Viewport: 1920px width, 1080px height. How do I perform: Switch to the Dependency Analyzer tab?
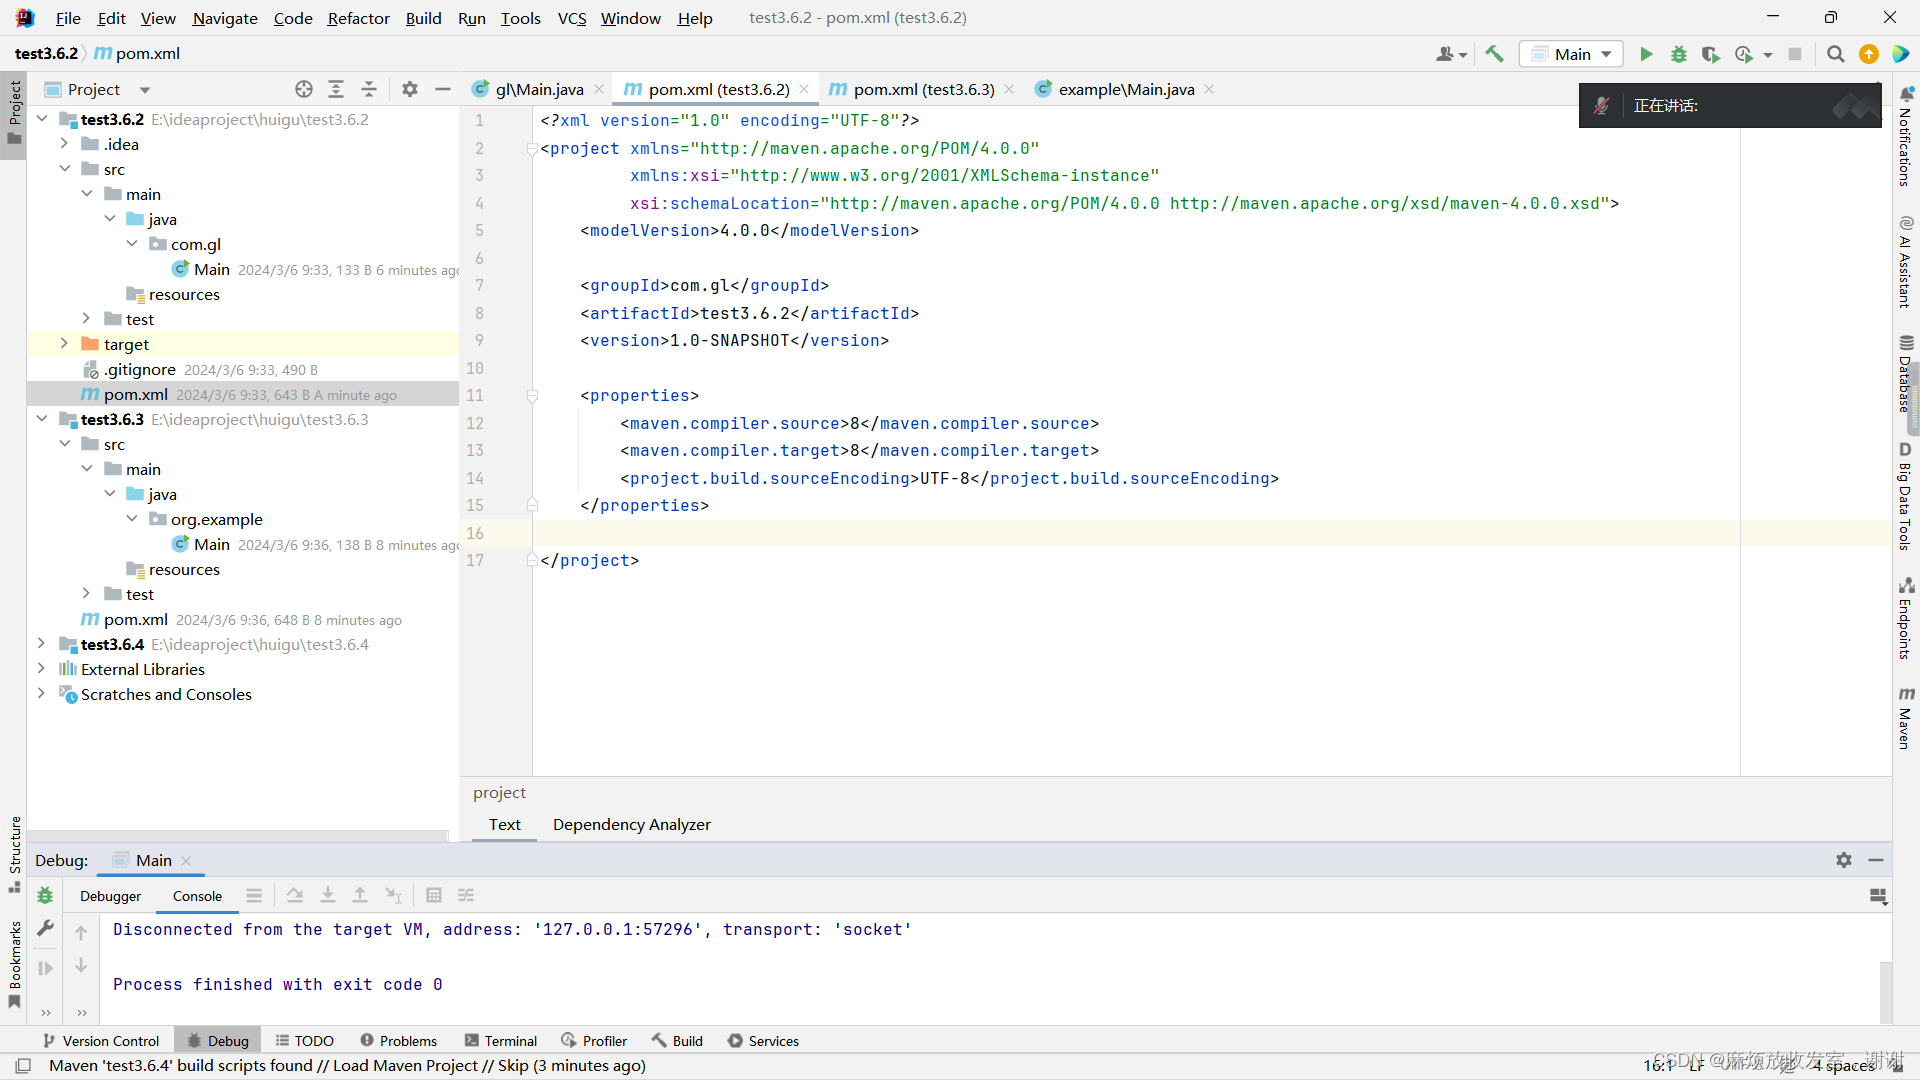tap(632, 824)
